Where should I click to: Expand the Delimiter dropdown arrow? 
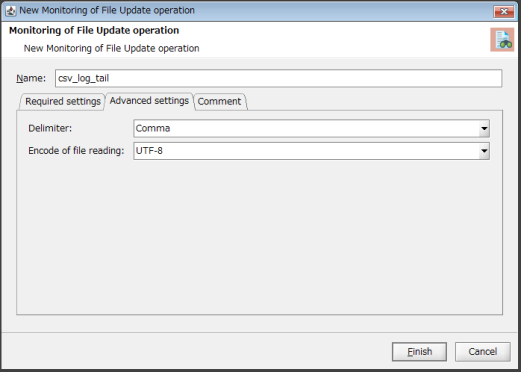coord(484,128)
